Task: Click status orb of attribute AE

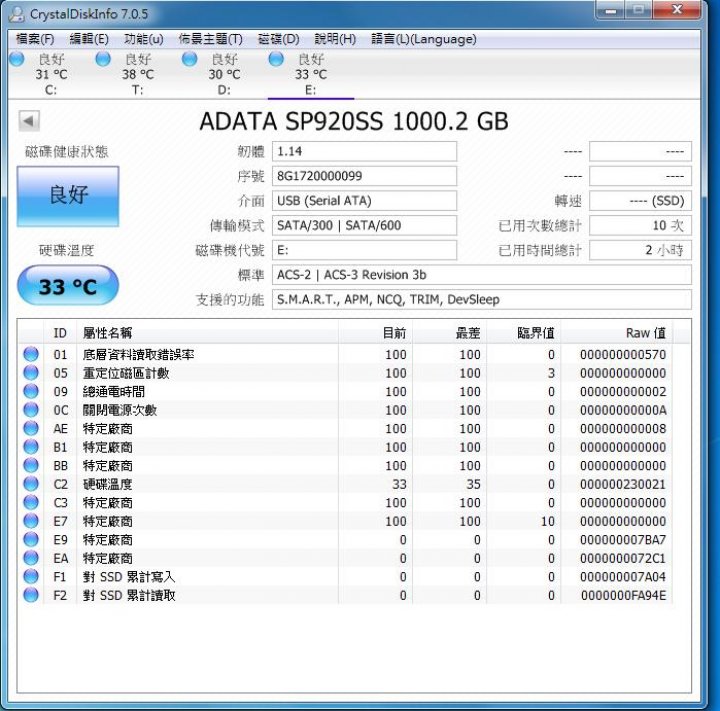Action: tap(31, 428)
